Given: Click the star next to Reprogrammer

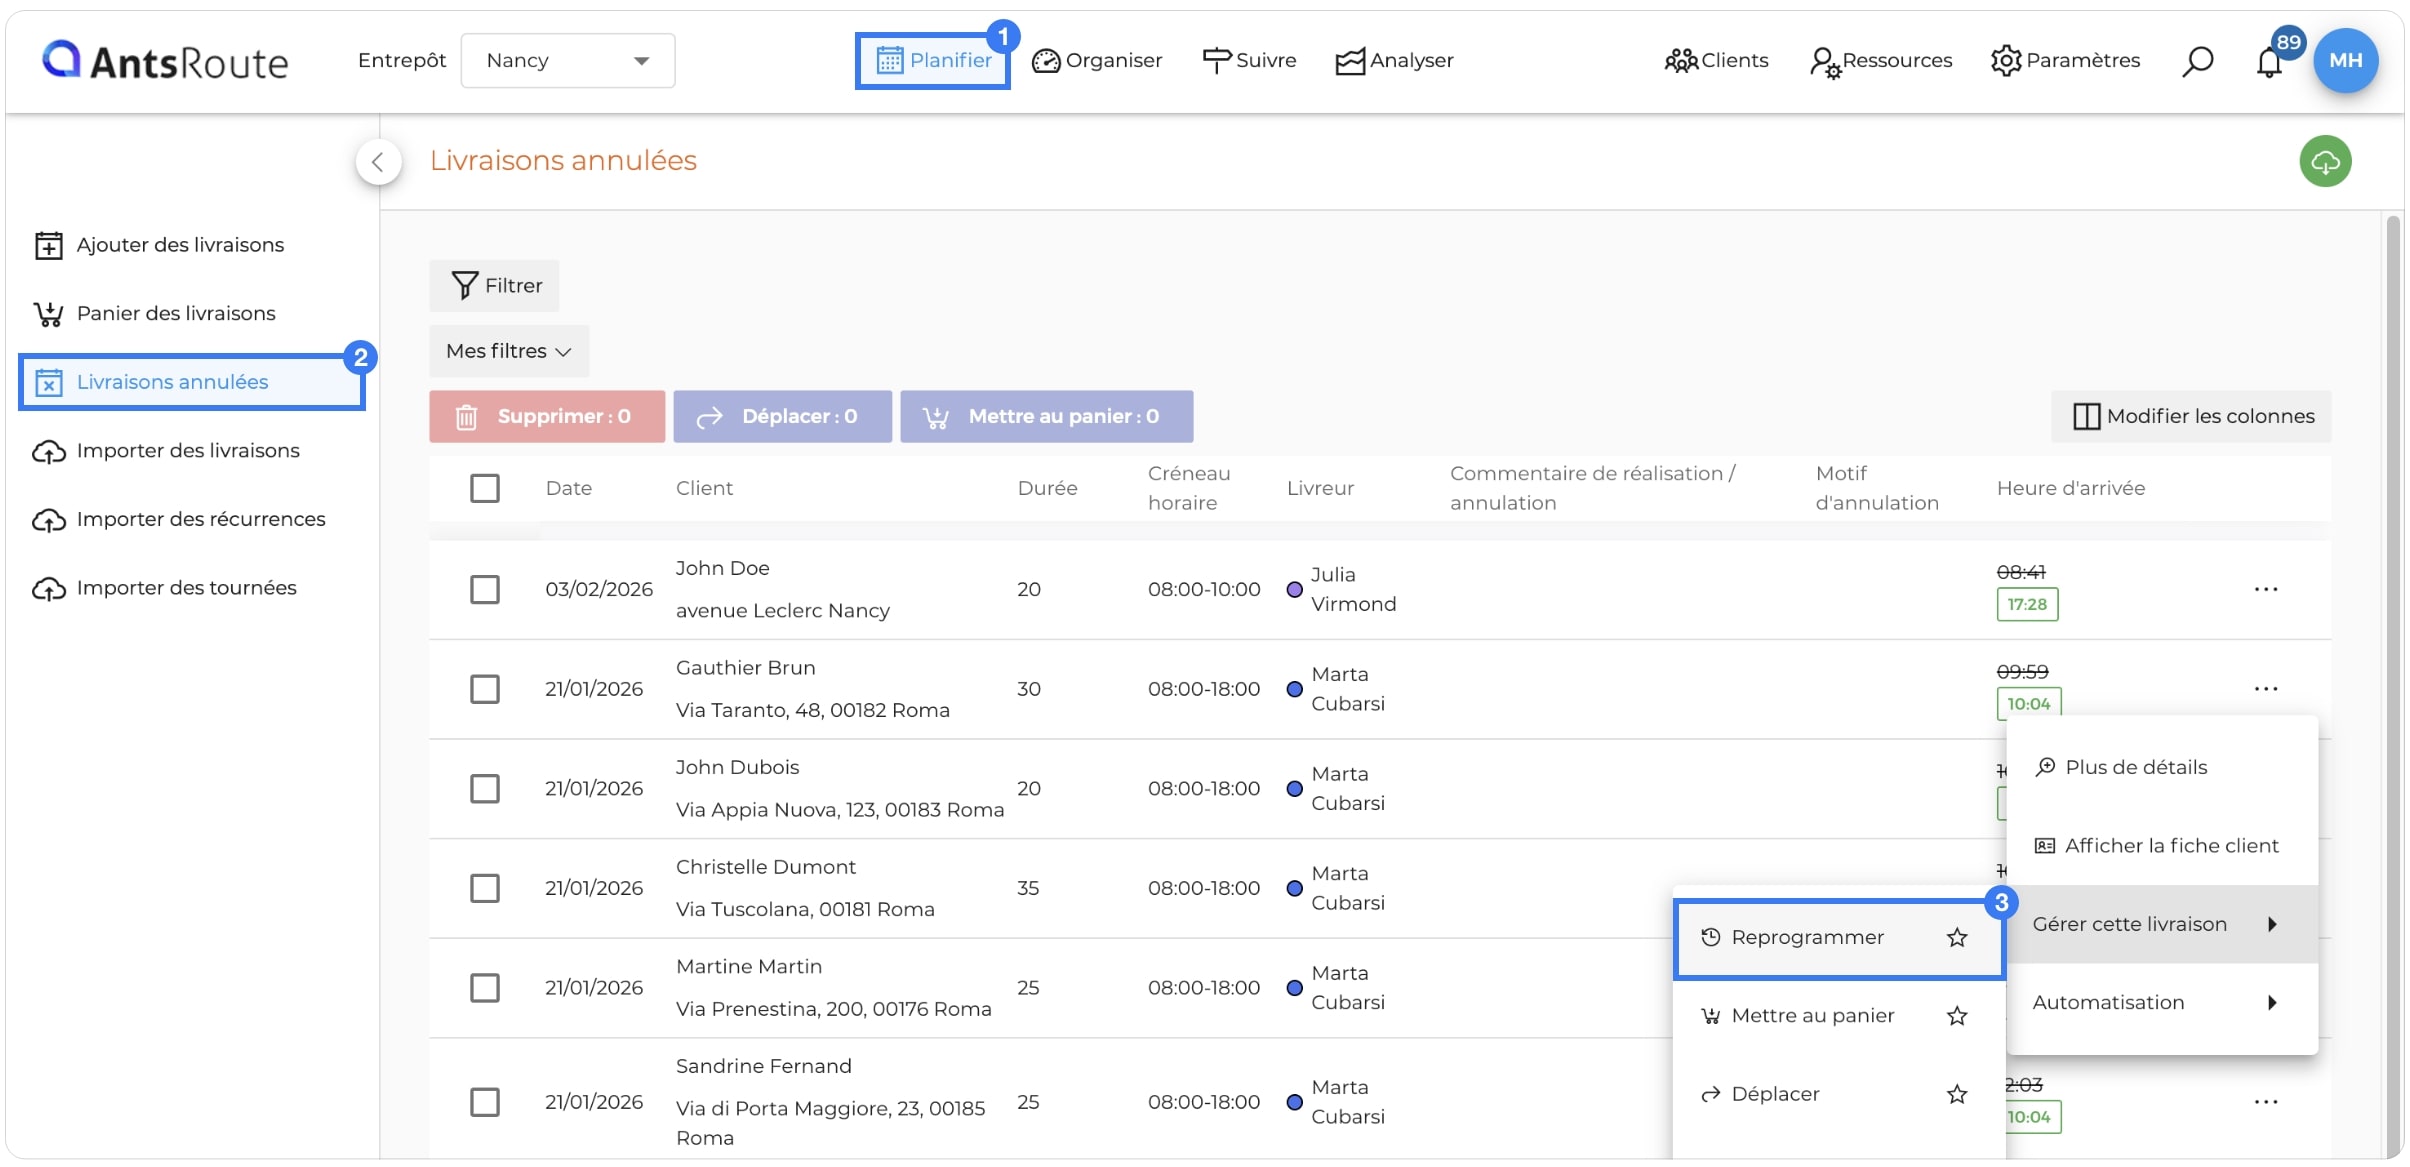Looking at the screenshot, I should [1957, 938].
